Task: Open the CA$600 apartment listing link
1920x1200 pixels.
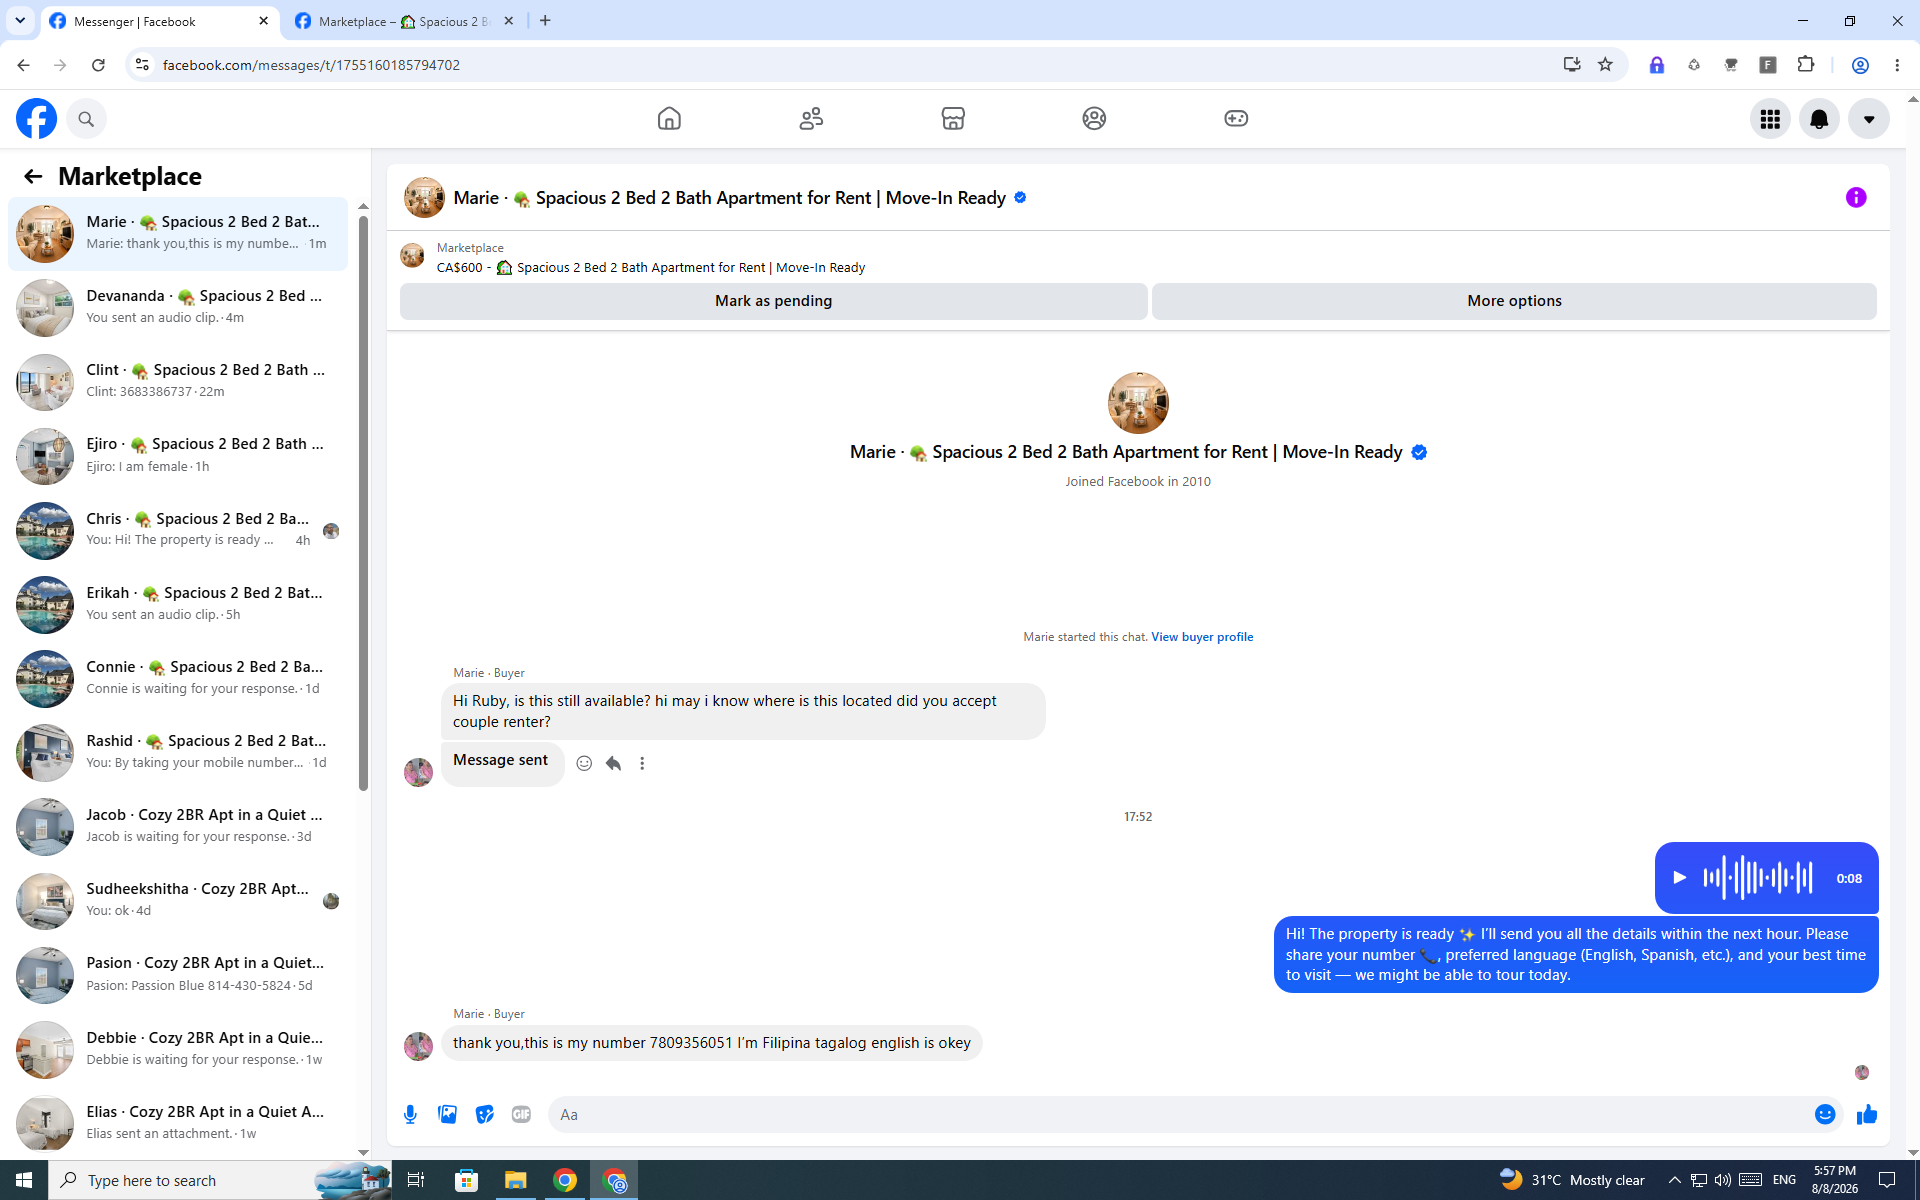Action: point(651,268)
